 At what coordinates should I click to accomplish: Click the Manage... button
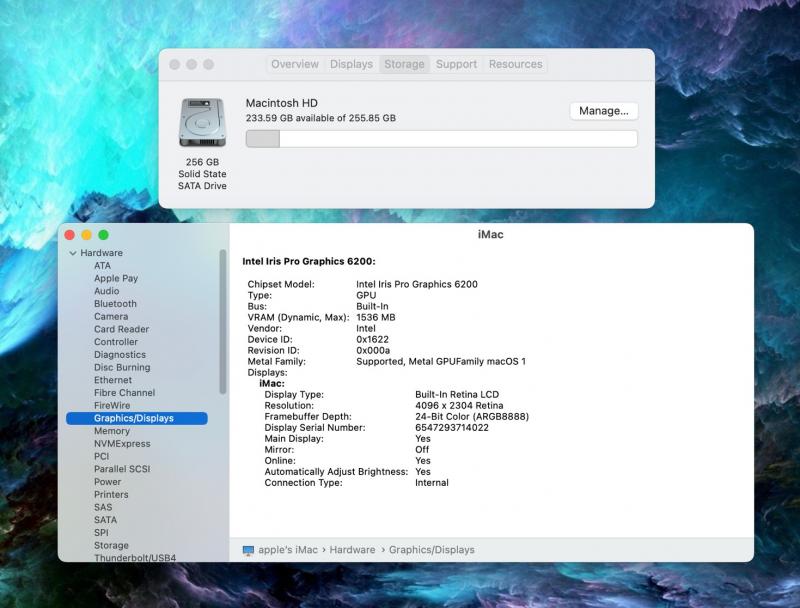[604, 111]
